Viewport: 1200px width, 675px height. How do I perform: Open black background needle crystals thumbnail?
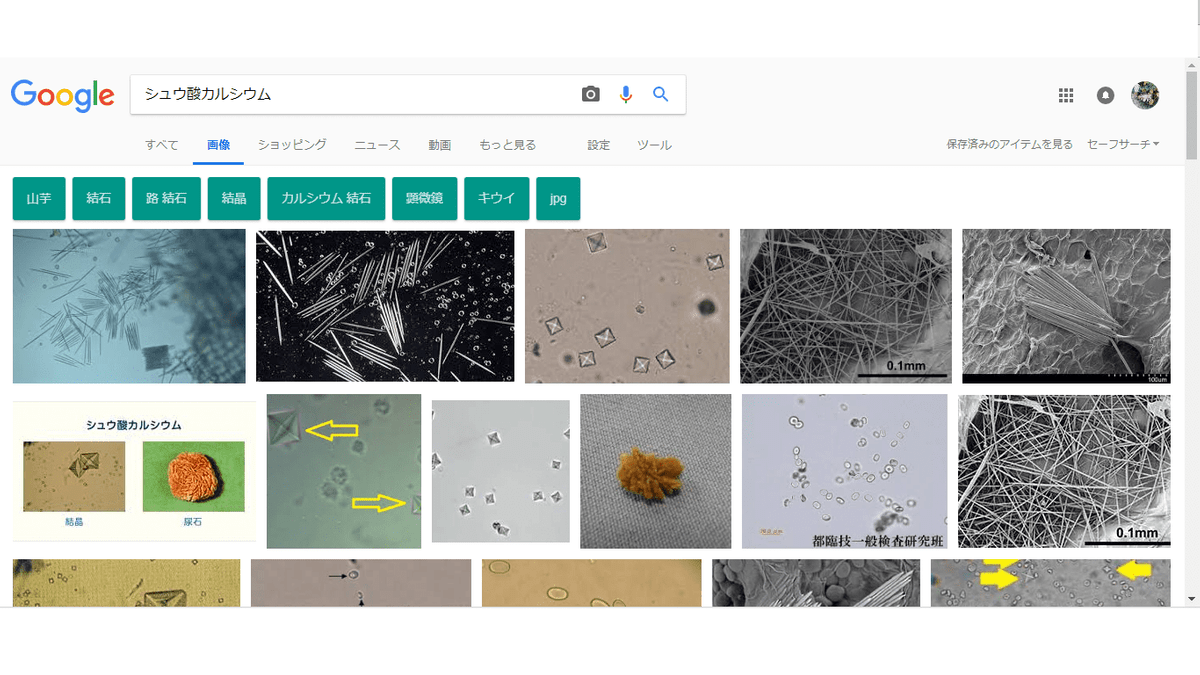pyautogui.click(x=385, y=306)
